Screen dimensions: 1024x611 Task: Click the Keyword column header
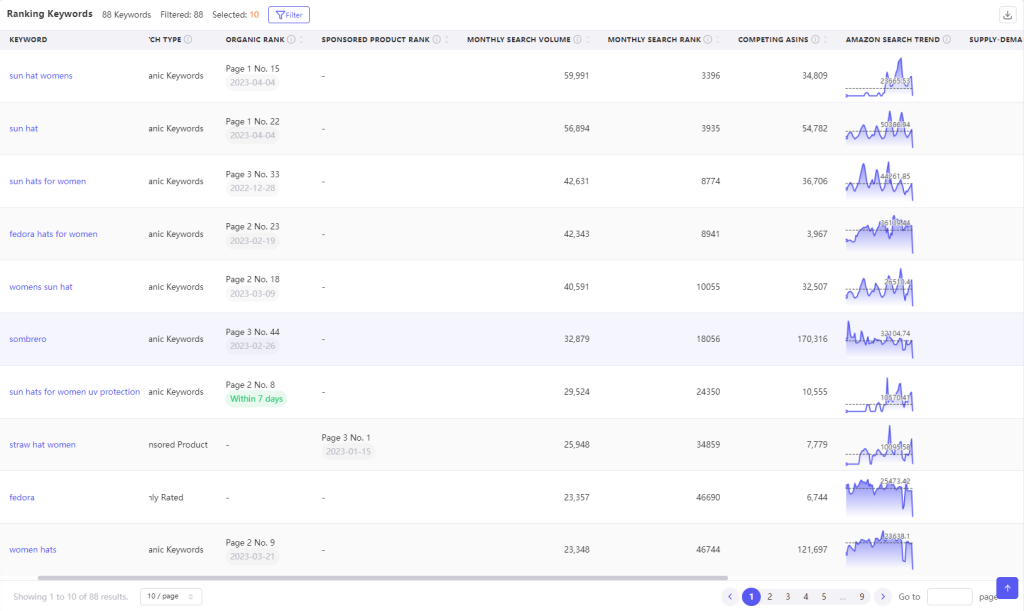(x=28, y=39)
